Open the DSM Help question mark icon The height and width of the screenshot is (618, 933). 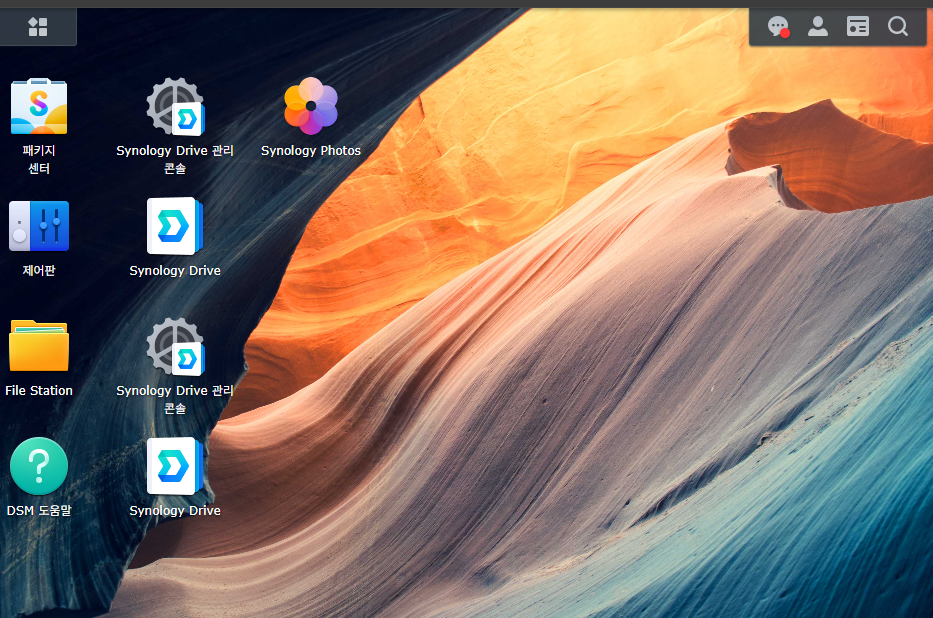[39, 466]
